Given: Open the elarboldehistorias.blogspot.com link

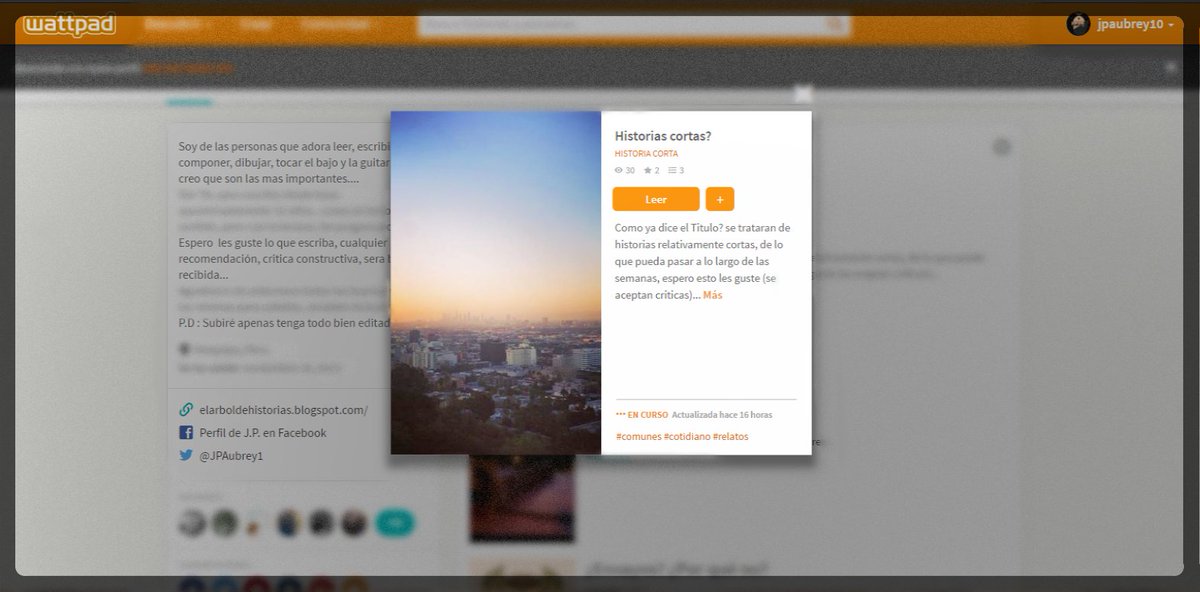Looking at the screenshot, I should pyautogui.click(x=282, y=410).
